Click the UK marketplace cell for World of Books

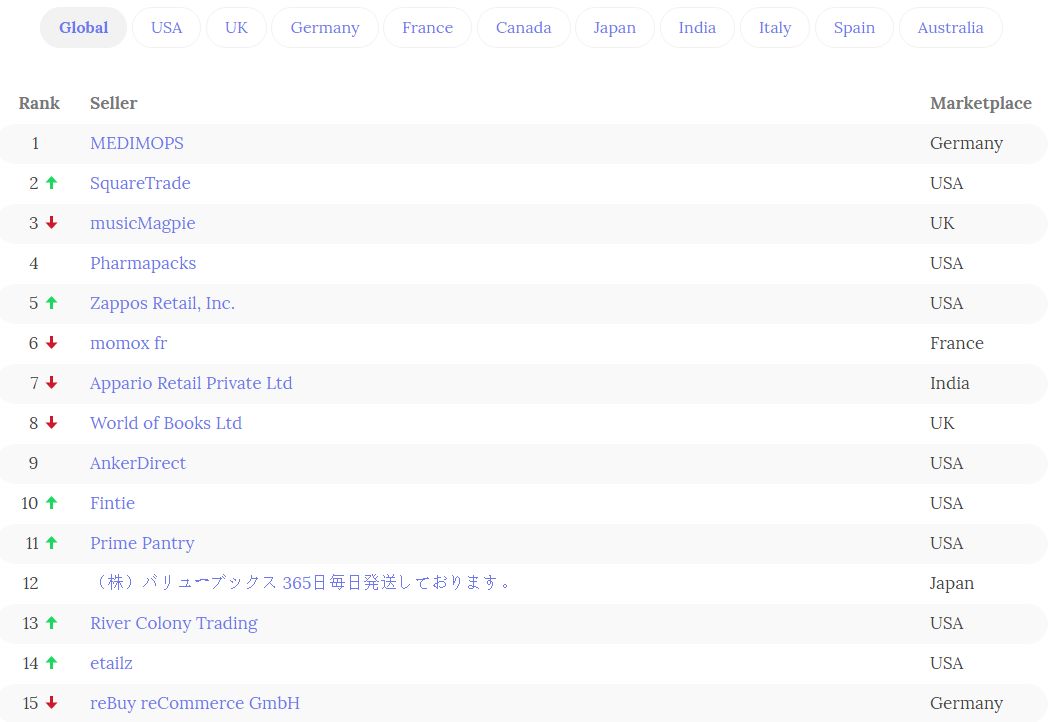(942, 423)
